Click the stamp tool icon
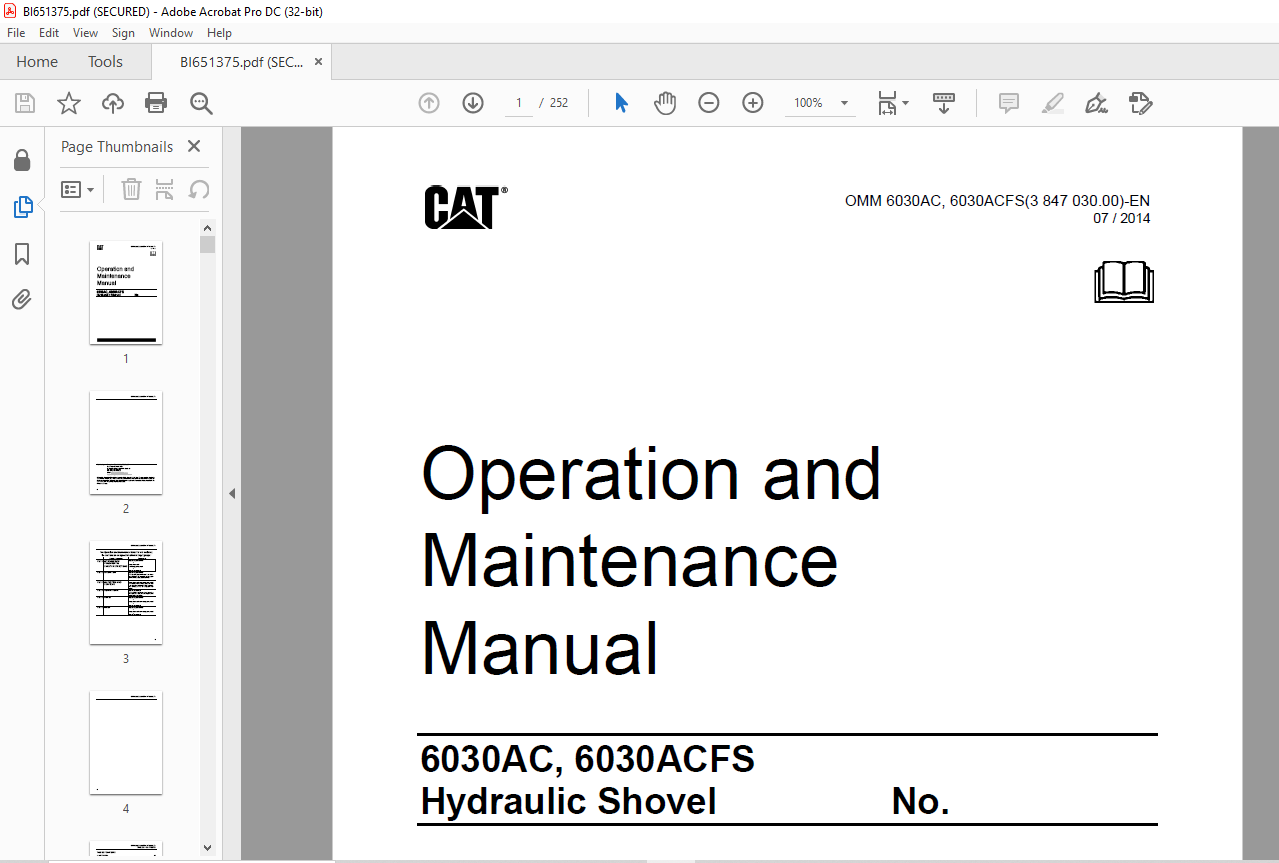The height and width of the screenshot is (863, 1279). click(1140, 103)
